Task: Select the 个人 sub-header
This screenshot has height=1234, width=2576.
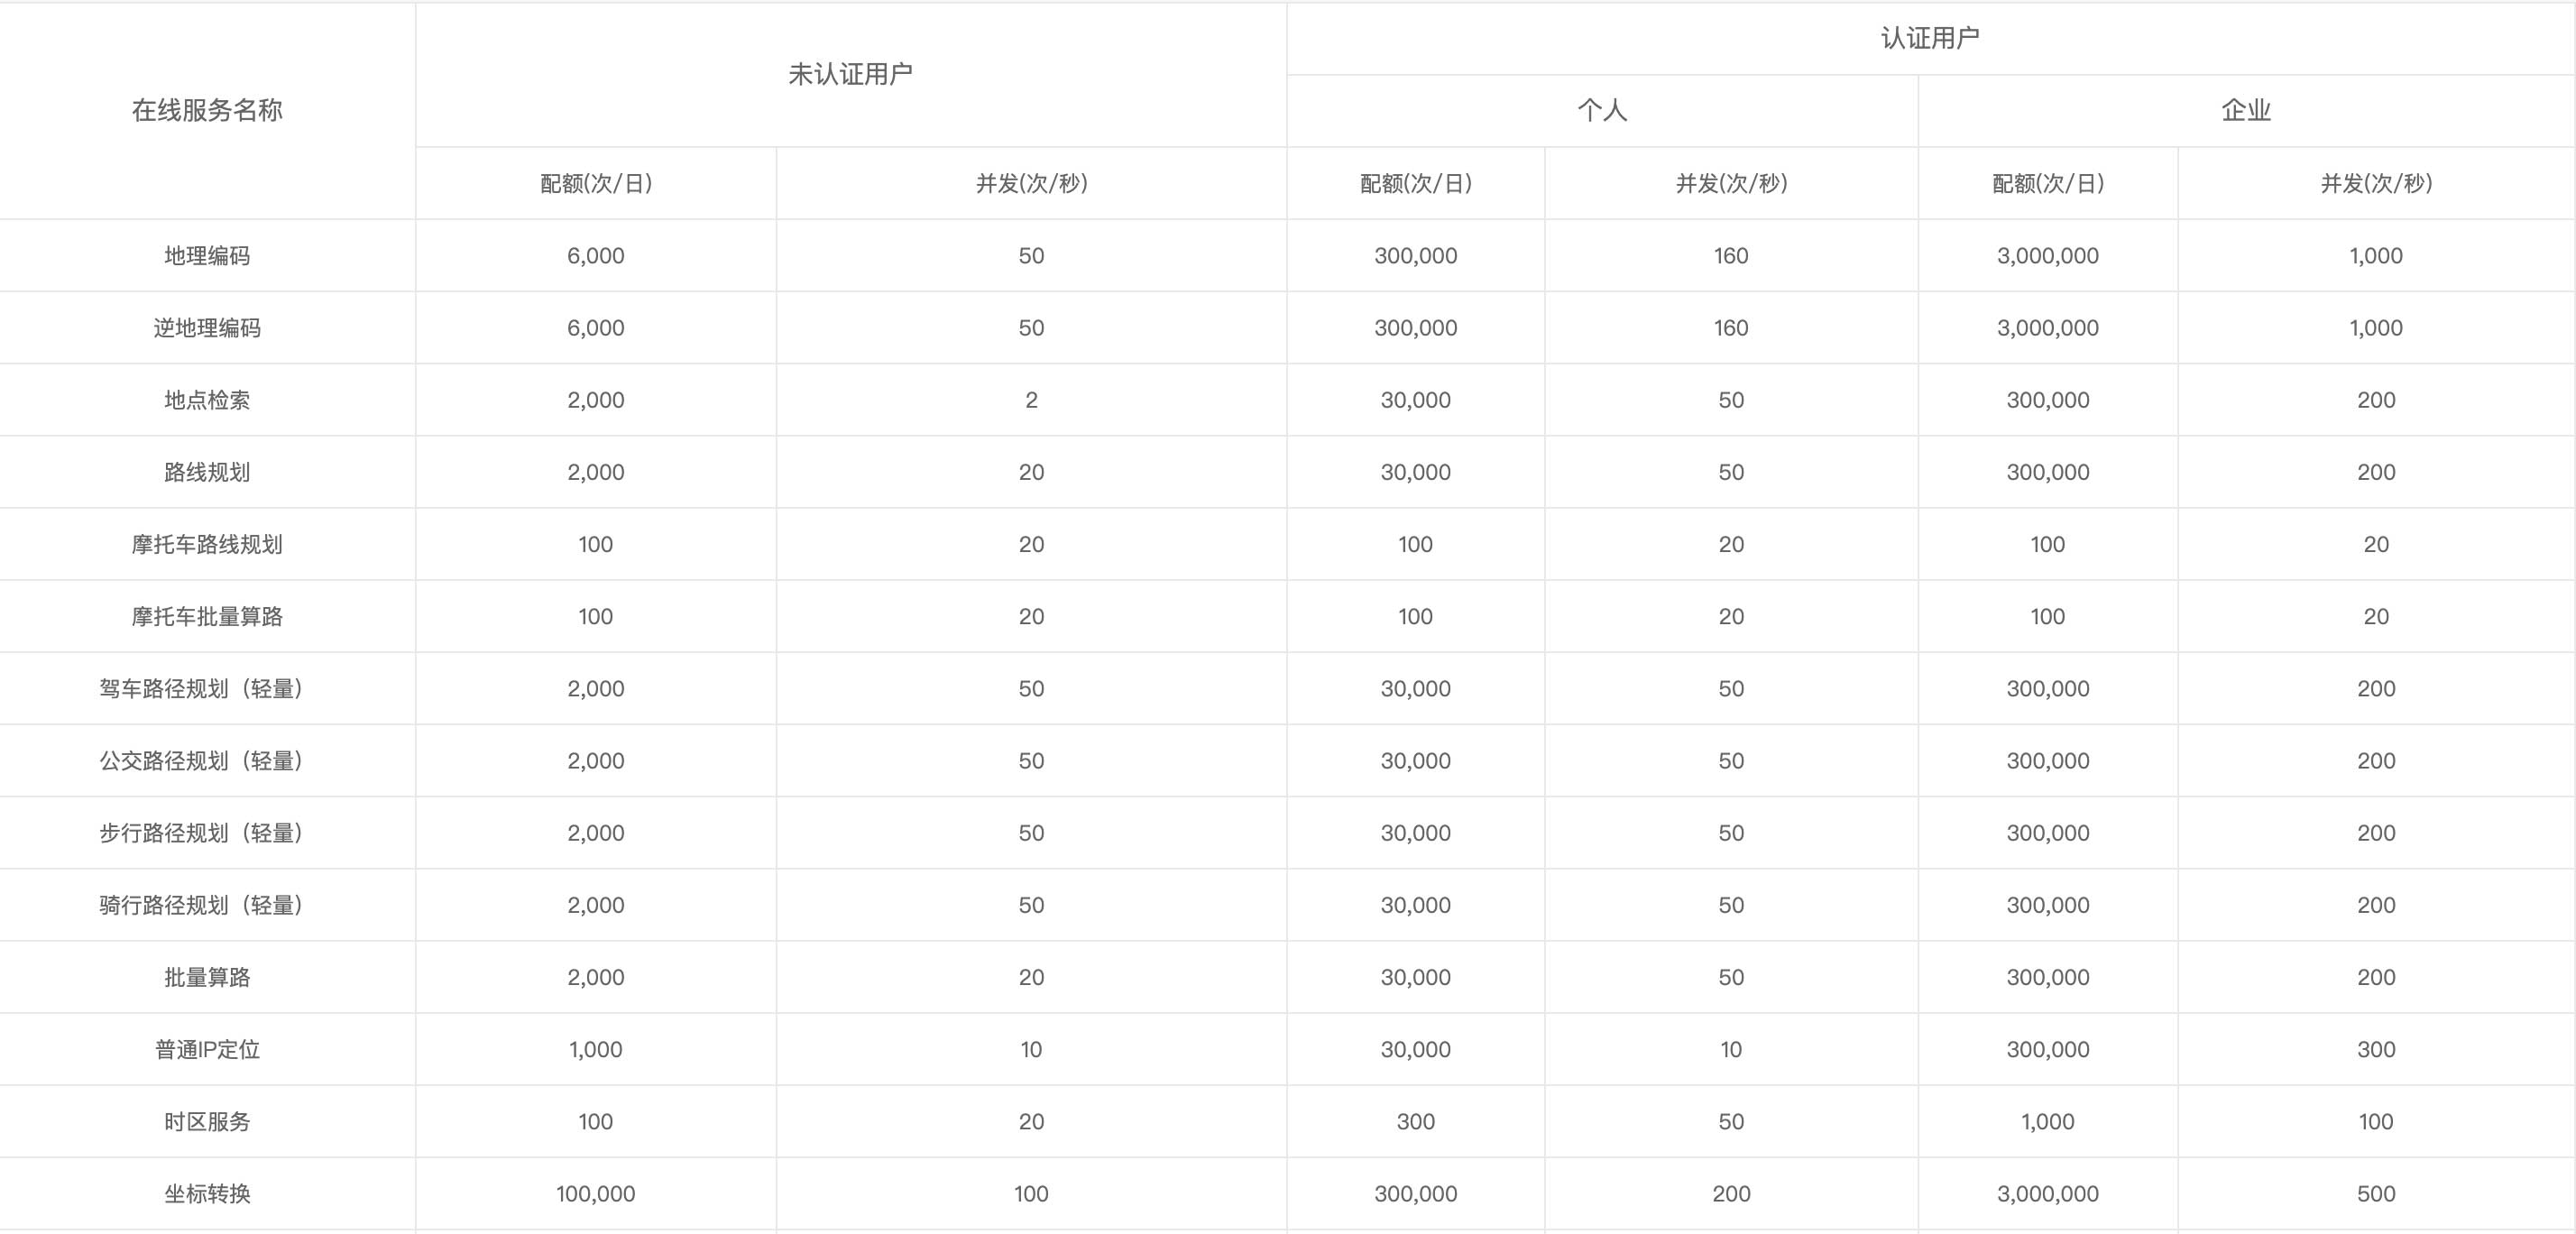Action: pyautogui.click(x=1602, y=110)
